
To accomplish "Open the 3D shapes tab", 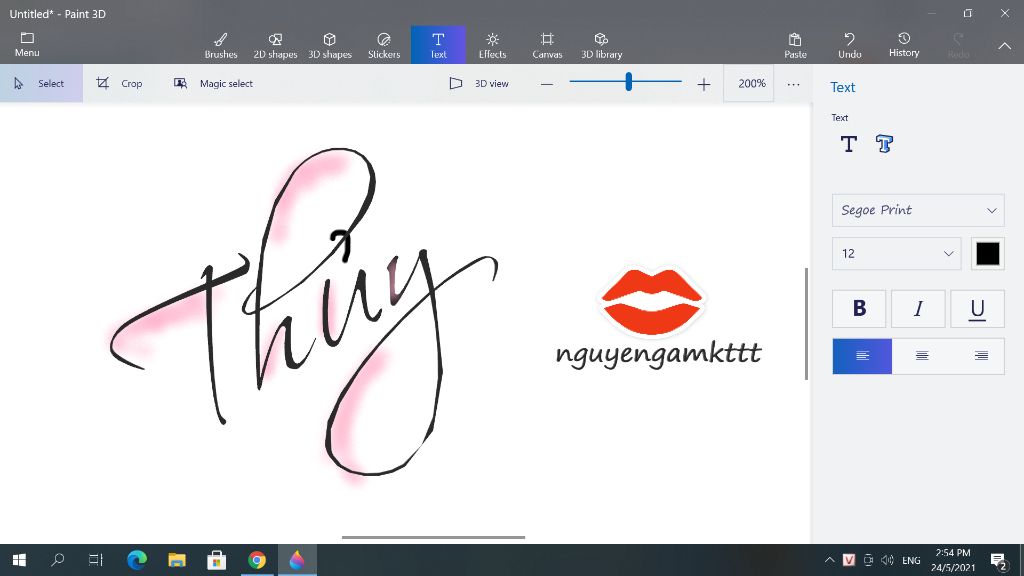I will click(330, 45).
